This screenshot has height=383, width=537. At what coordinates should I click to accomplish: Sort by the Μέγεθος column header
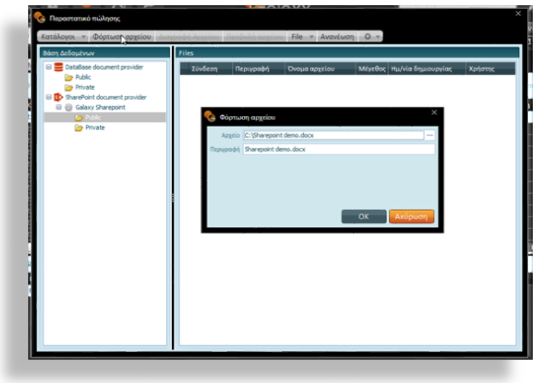pos(372,69)
